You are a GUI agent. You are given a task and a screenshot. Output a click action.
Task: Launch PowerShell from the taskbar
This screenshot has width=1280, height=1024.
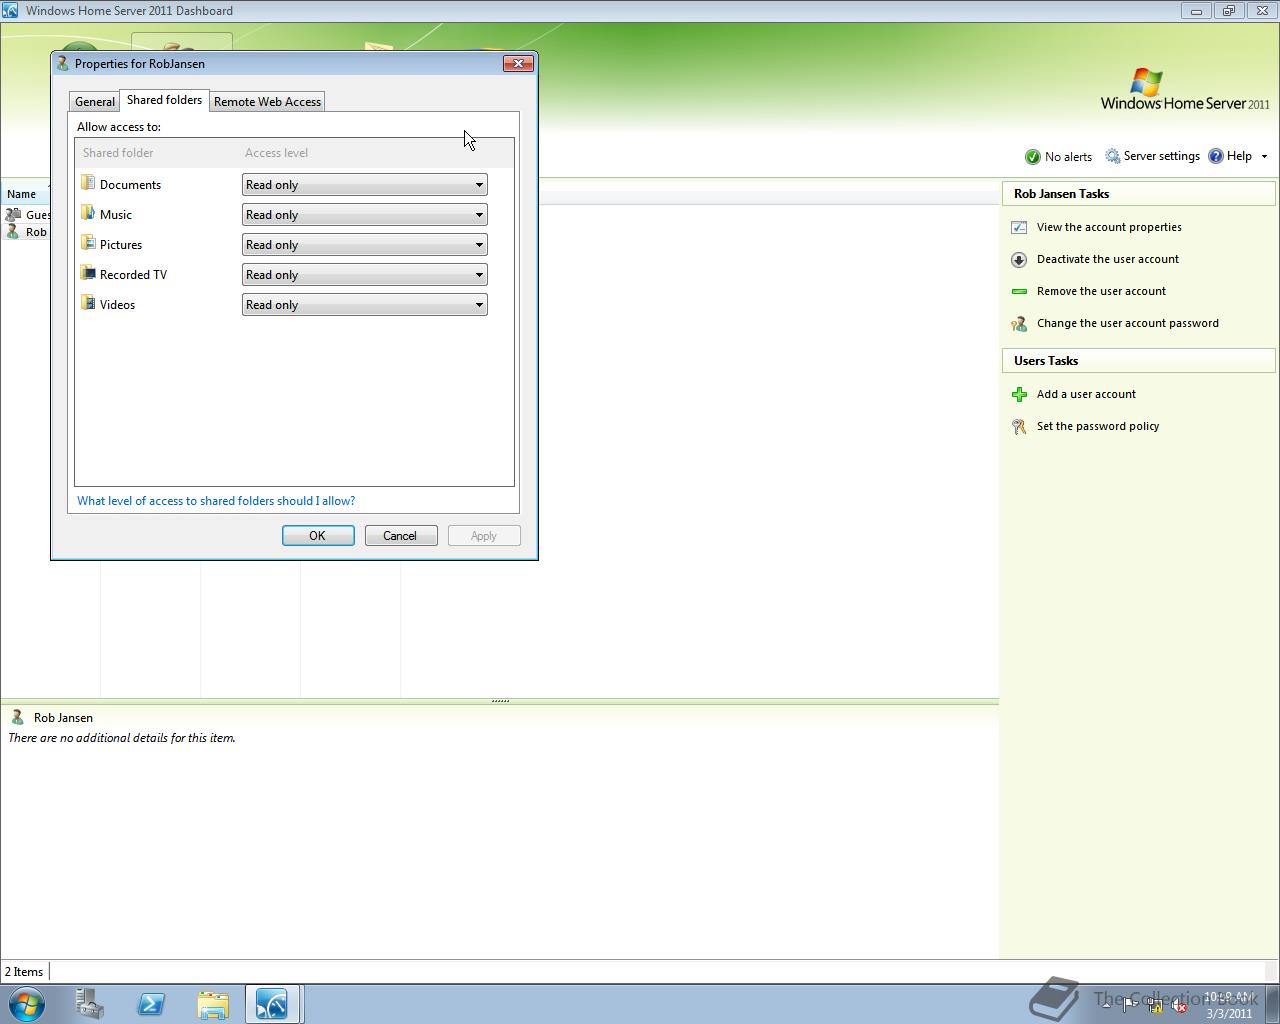(151, 1004)
